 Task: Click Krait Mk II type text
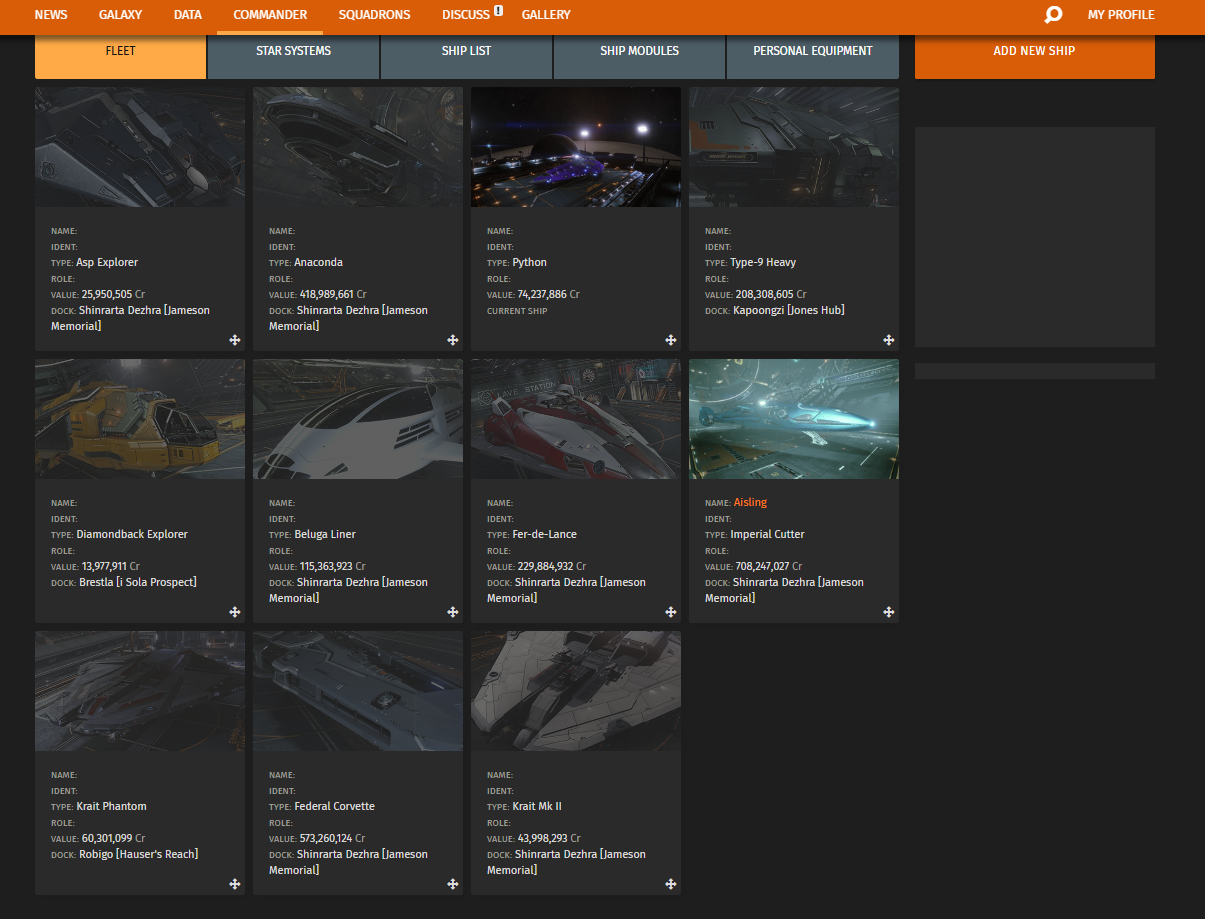coord(537,806)
